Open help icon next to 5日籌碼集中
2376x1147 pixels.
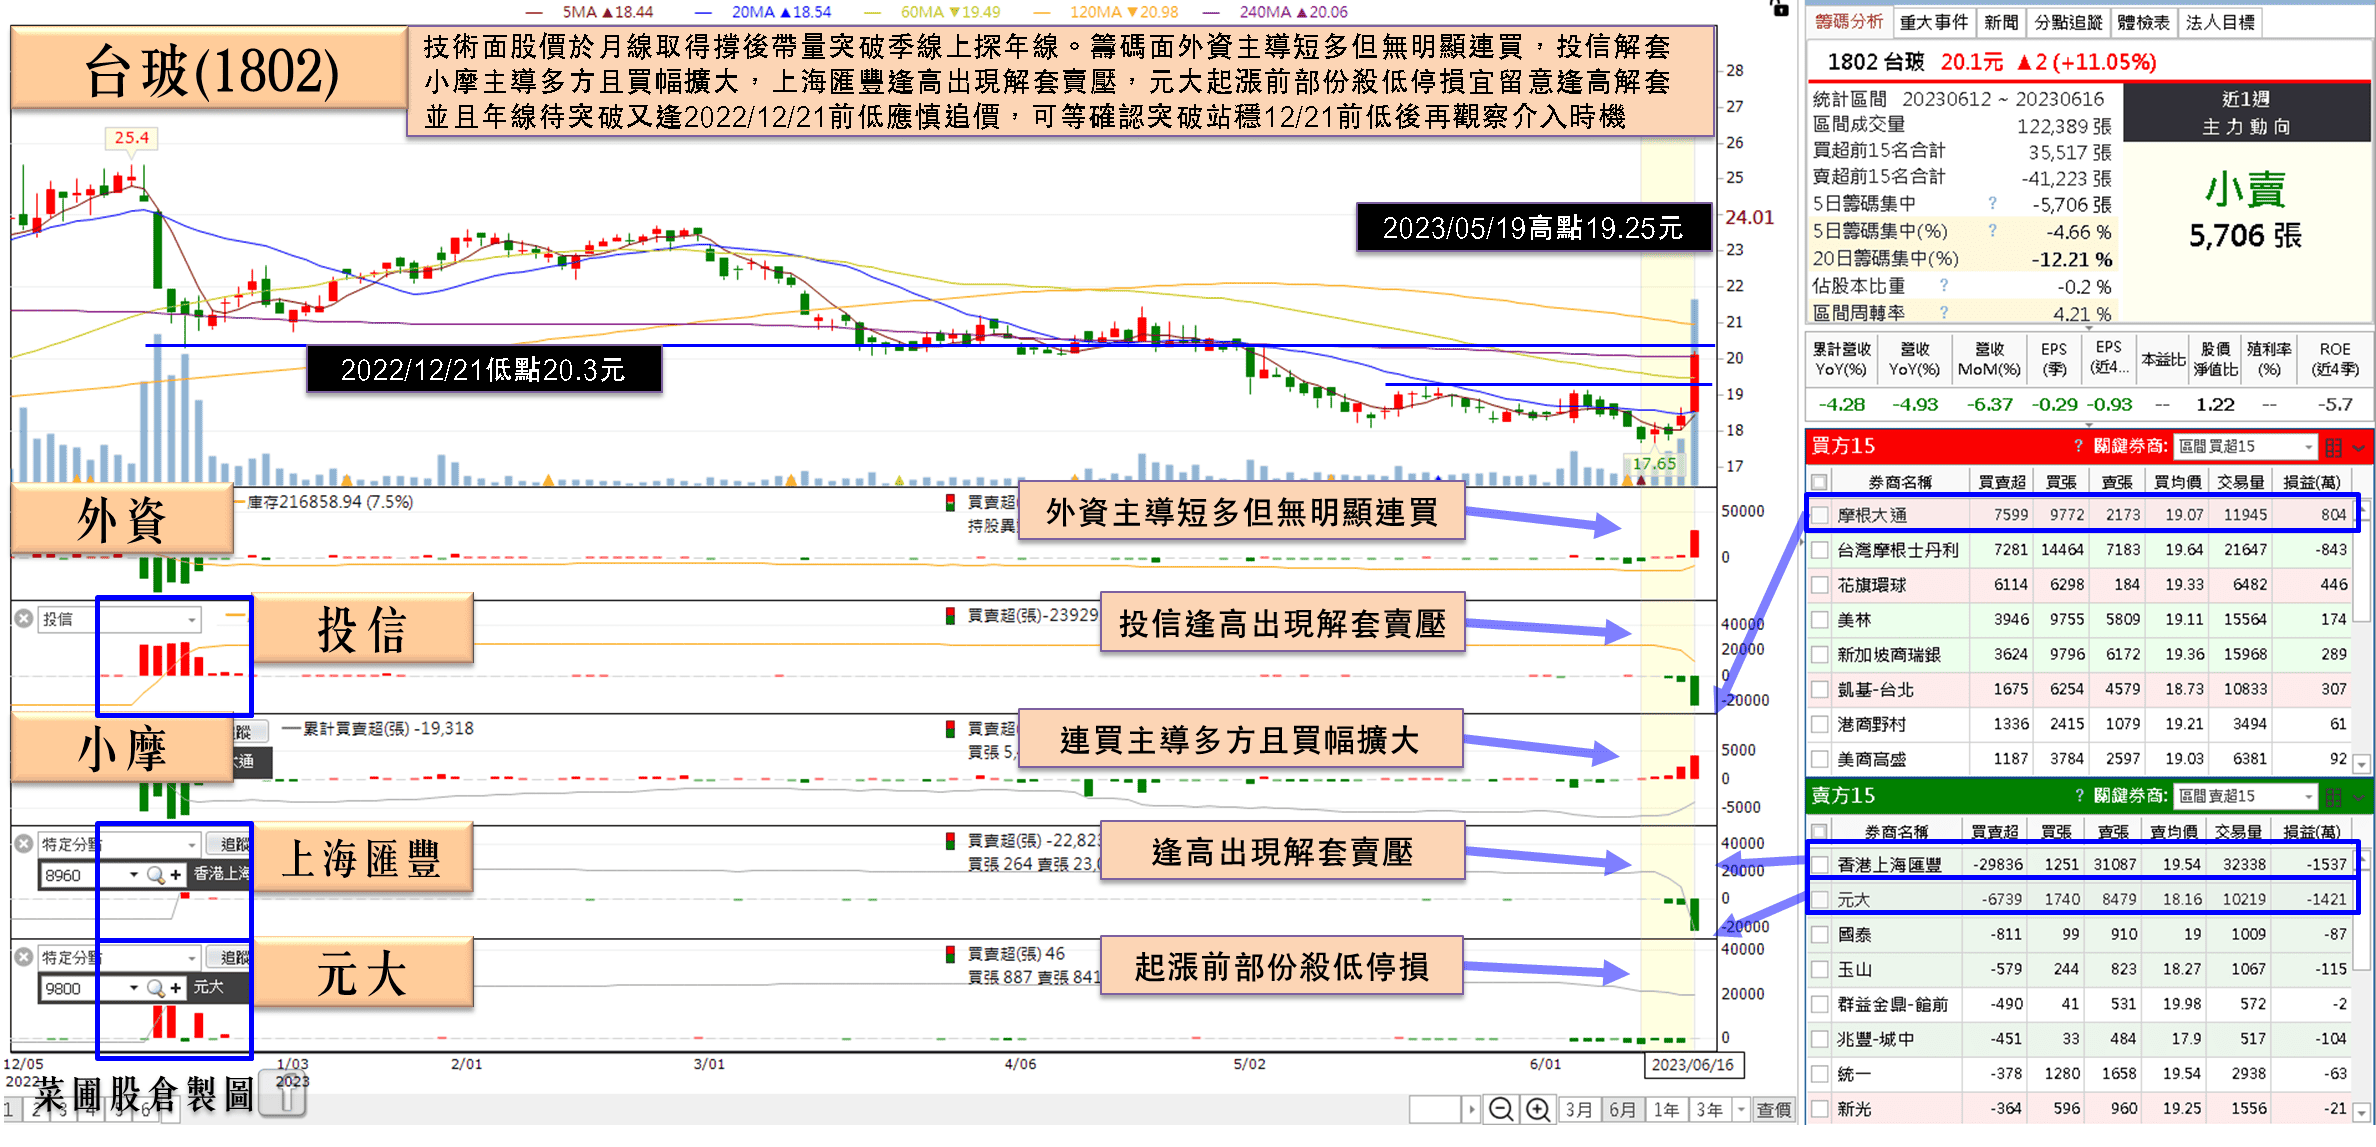click(1992, 203)
